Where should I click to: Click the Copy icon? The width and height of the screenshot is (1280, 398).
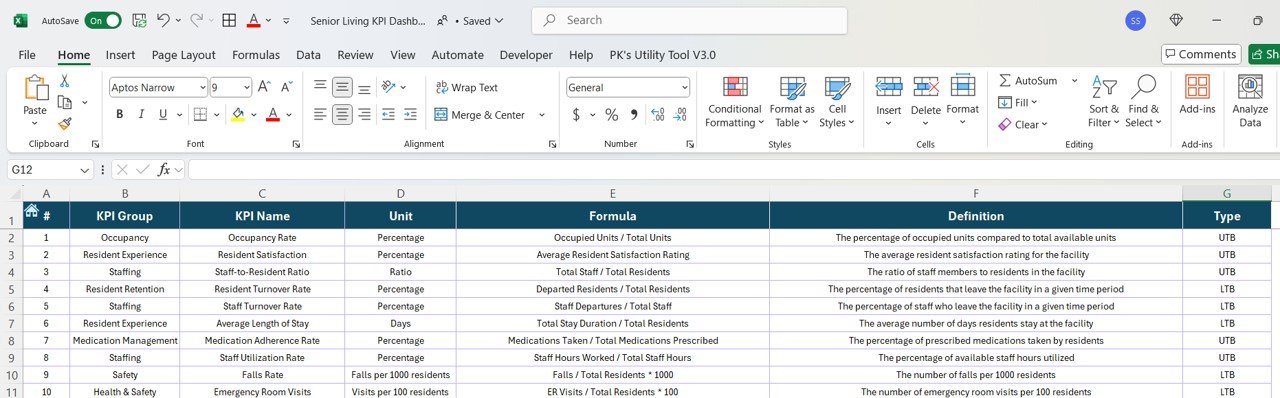65,102
